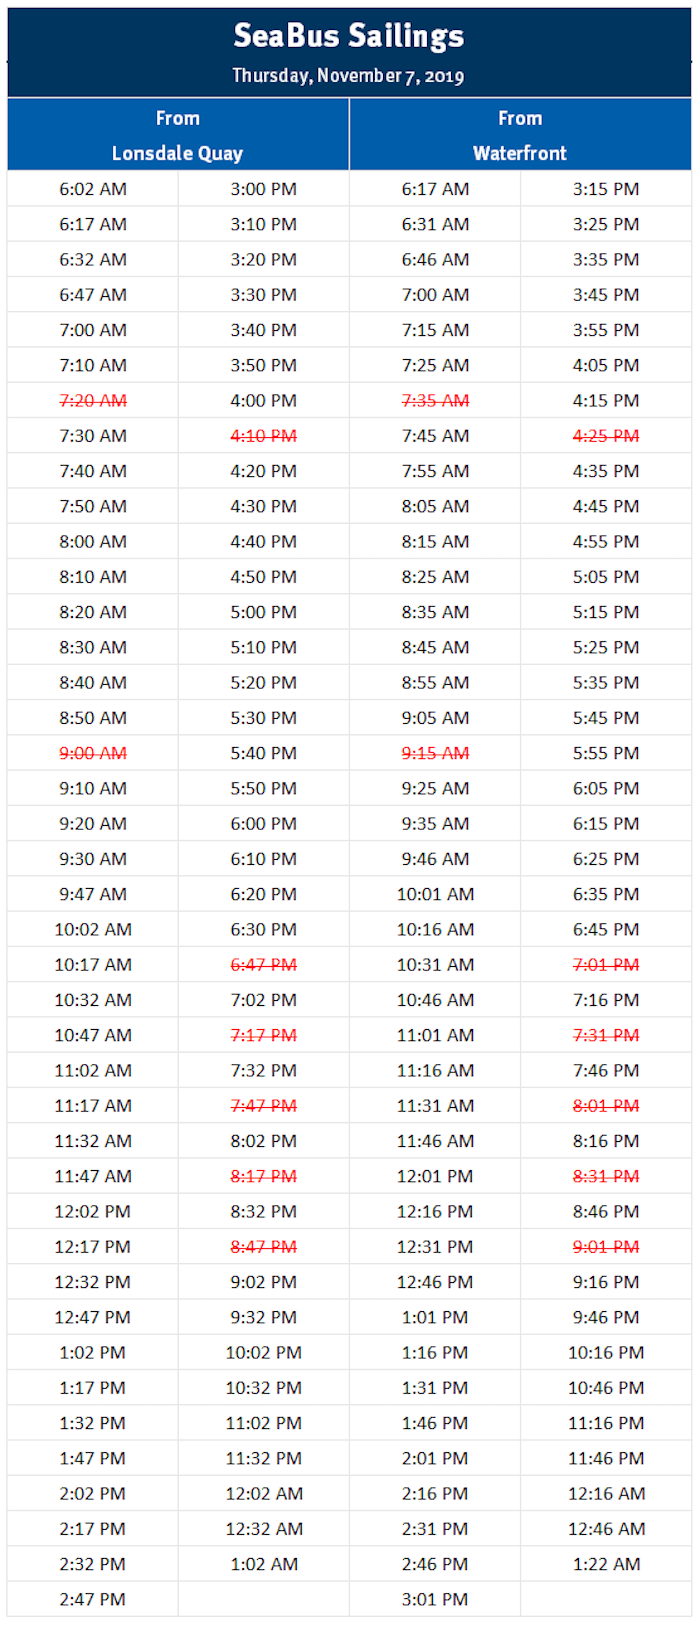This screenshot has width=700, height=1627.
Task: Click the 10:01 AM sailing time
Action: point(435,894)
